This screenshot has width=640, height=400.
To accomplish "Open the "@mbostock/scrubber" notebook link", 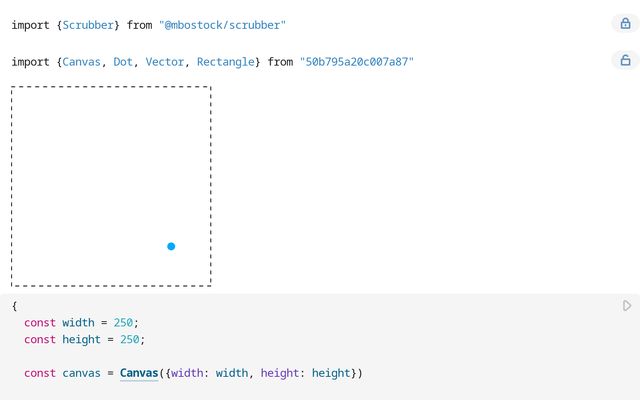I will [x=222, y=24].
